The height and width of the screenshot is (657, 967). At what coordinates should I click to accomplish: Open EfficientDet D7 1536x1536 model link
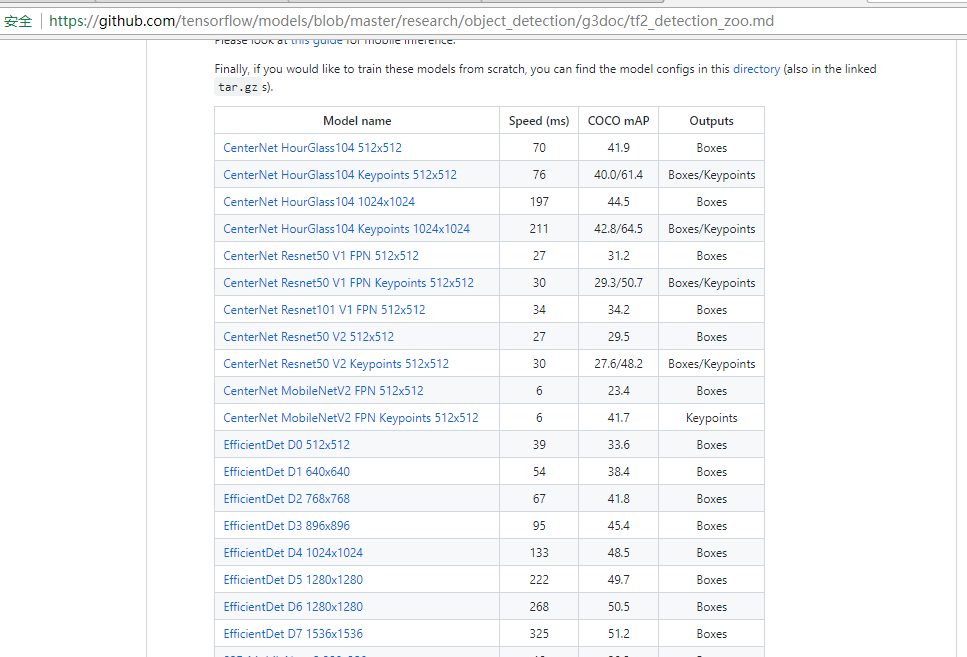click(293, 634)
